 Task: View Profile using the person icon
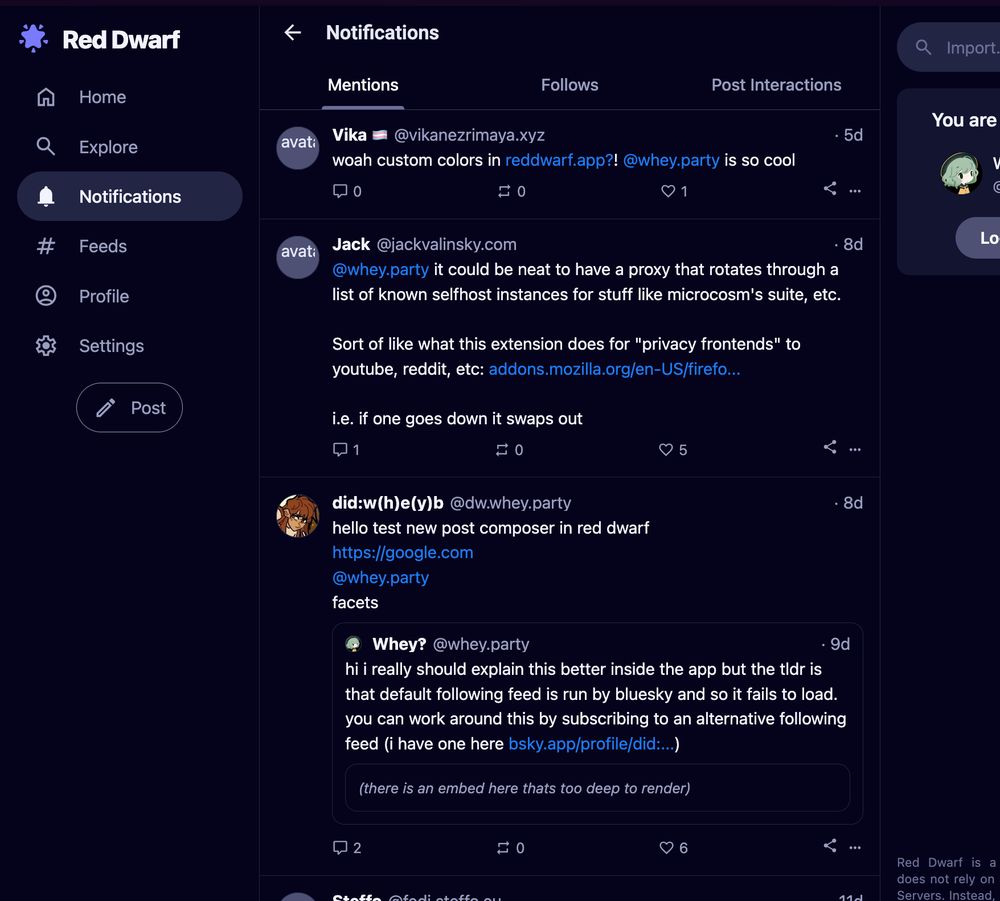tap(46, 296)
